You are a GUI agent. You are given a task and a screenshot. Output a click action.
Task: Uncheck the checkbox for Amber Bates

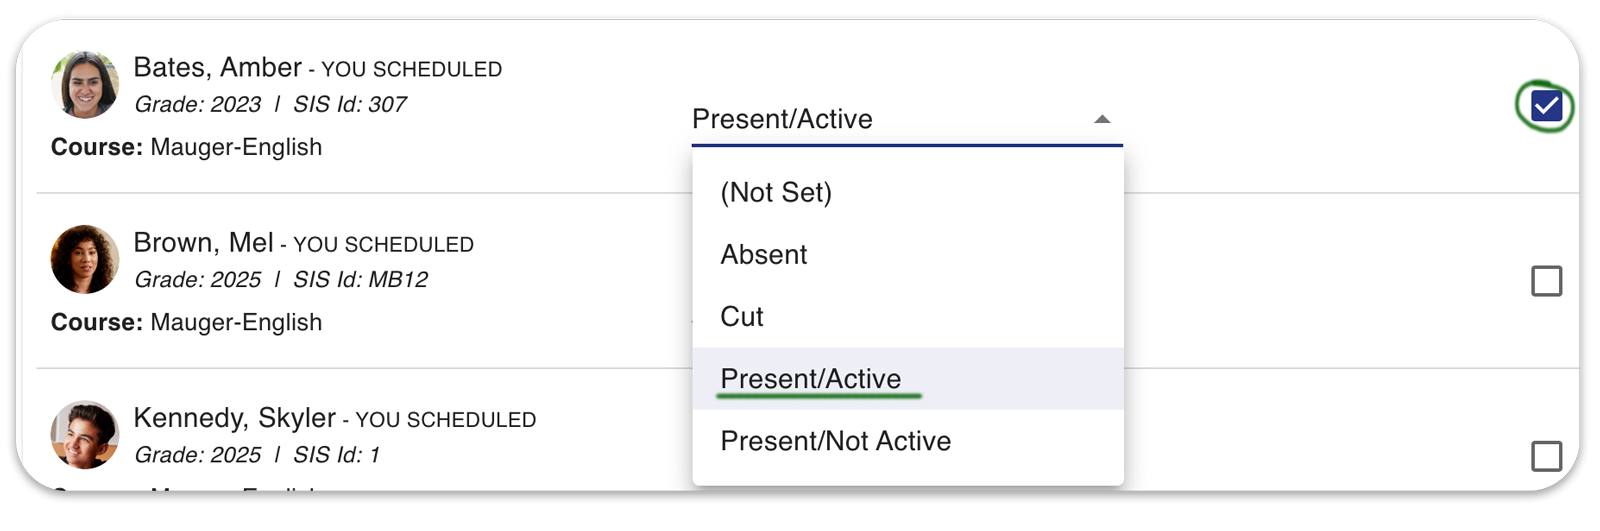(x=1546, y=106)
